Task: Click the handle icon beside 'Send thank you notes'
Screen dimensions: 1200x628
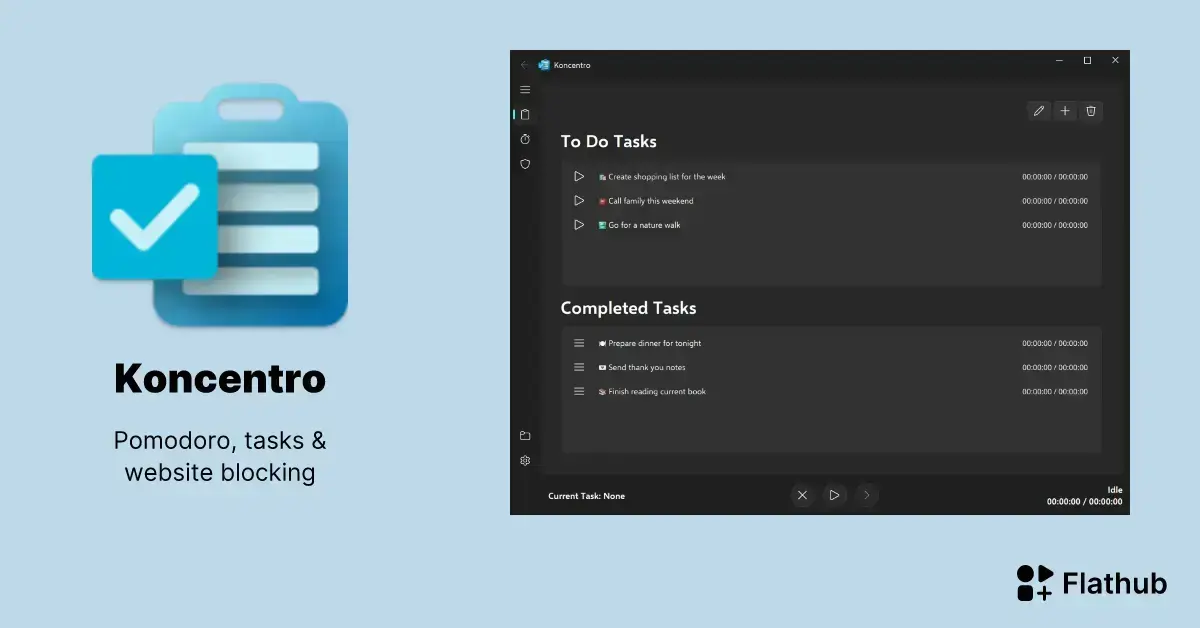Action: pyautogui.click(x=579, y=367)
